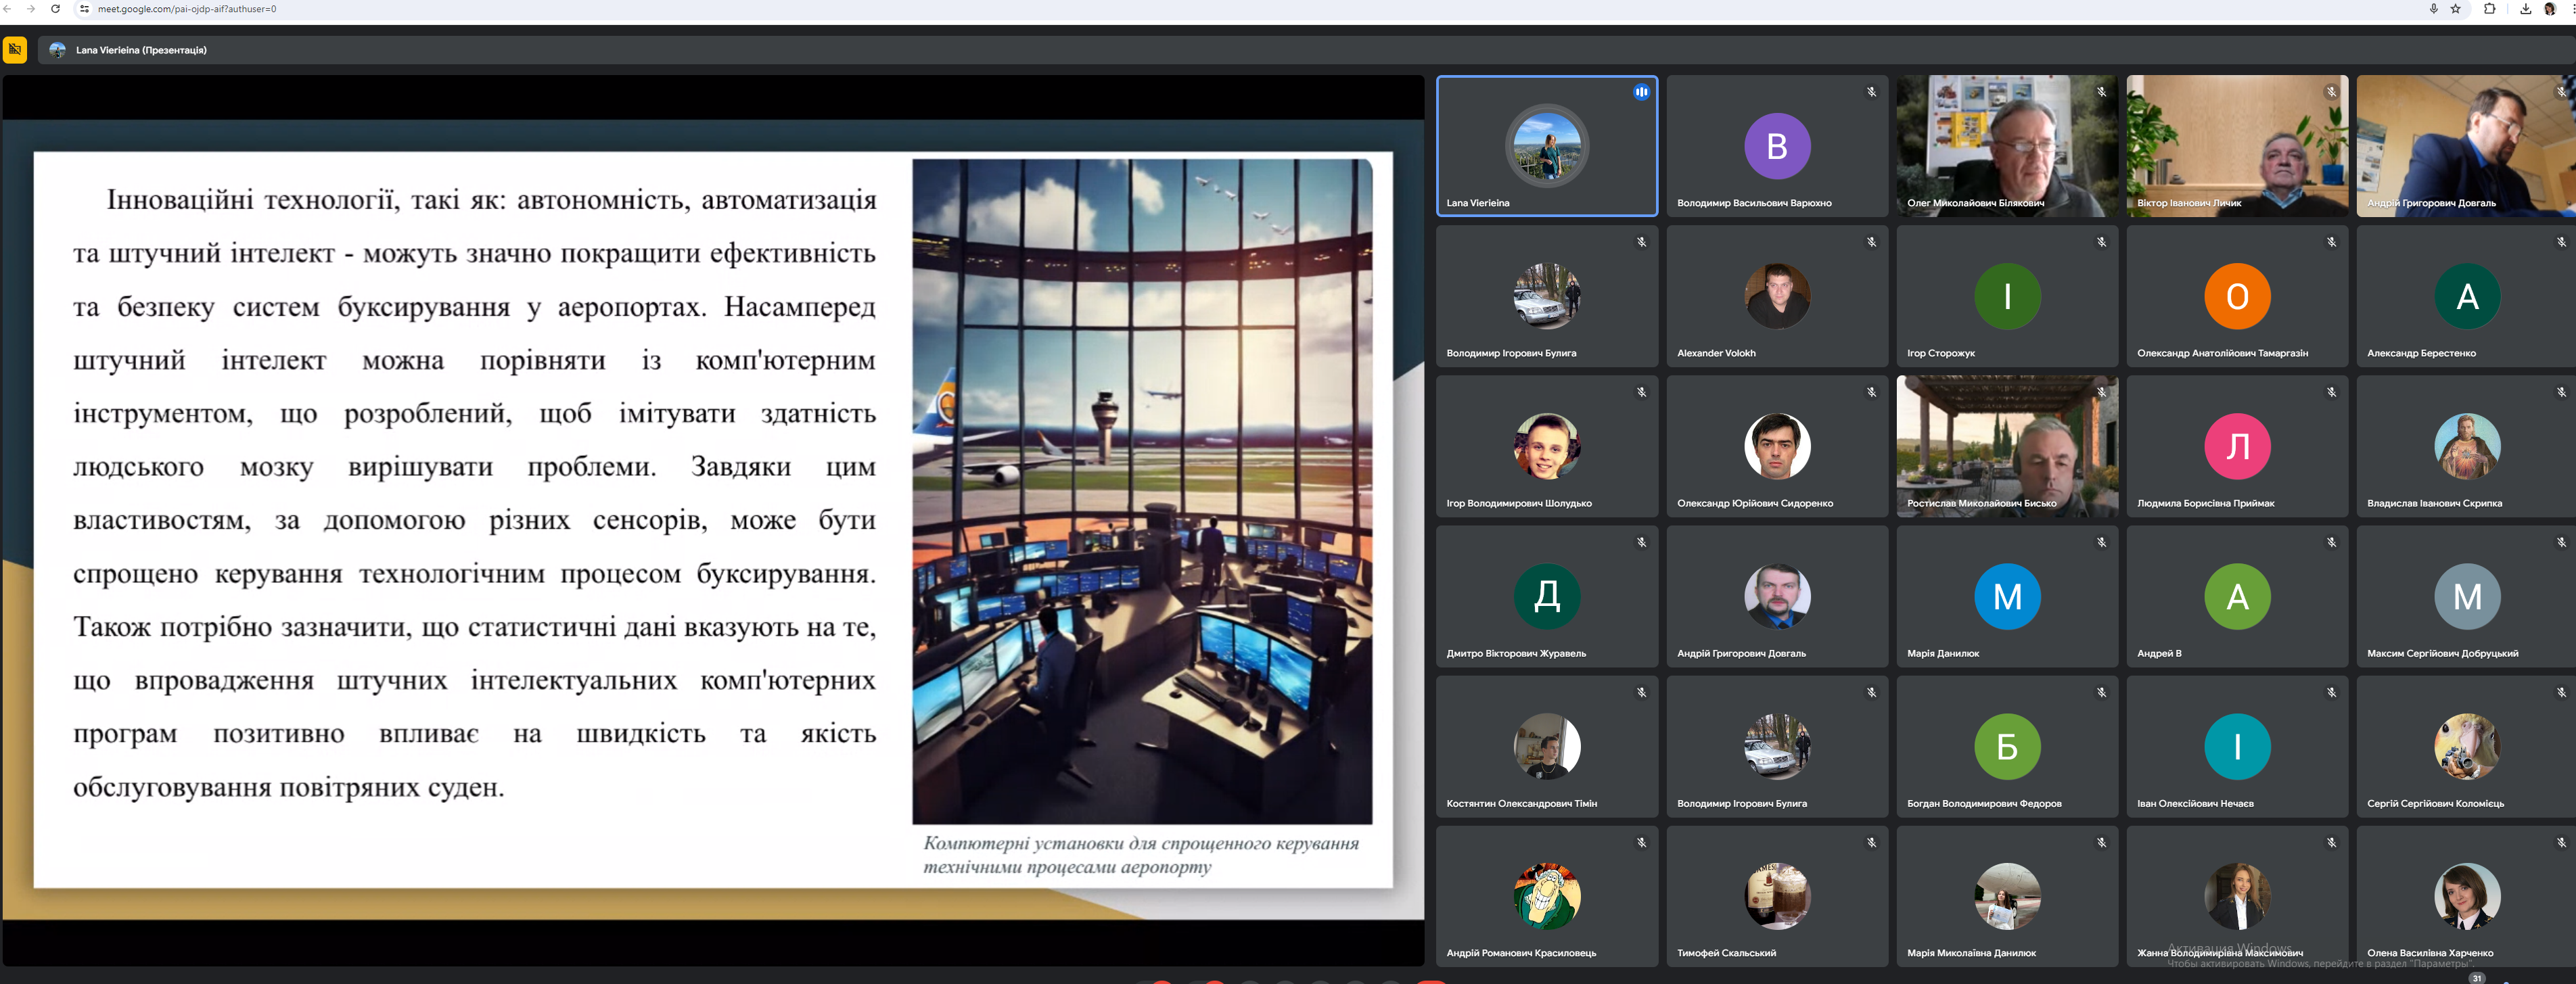Open the browser Downloads icon
This screenshot has height=984, width=2576.
pyautogui.click(x=2525, y=9)
